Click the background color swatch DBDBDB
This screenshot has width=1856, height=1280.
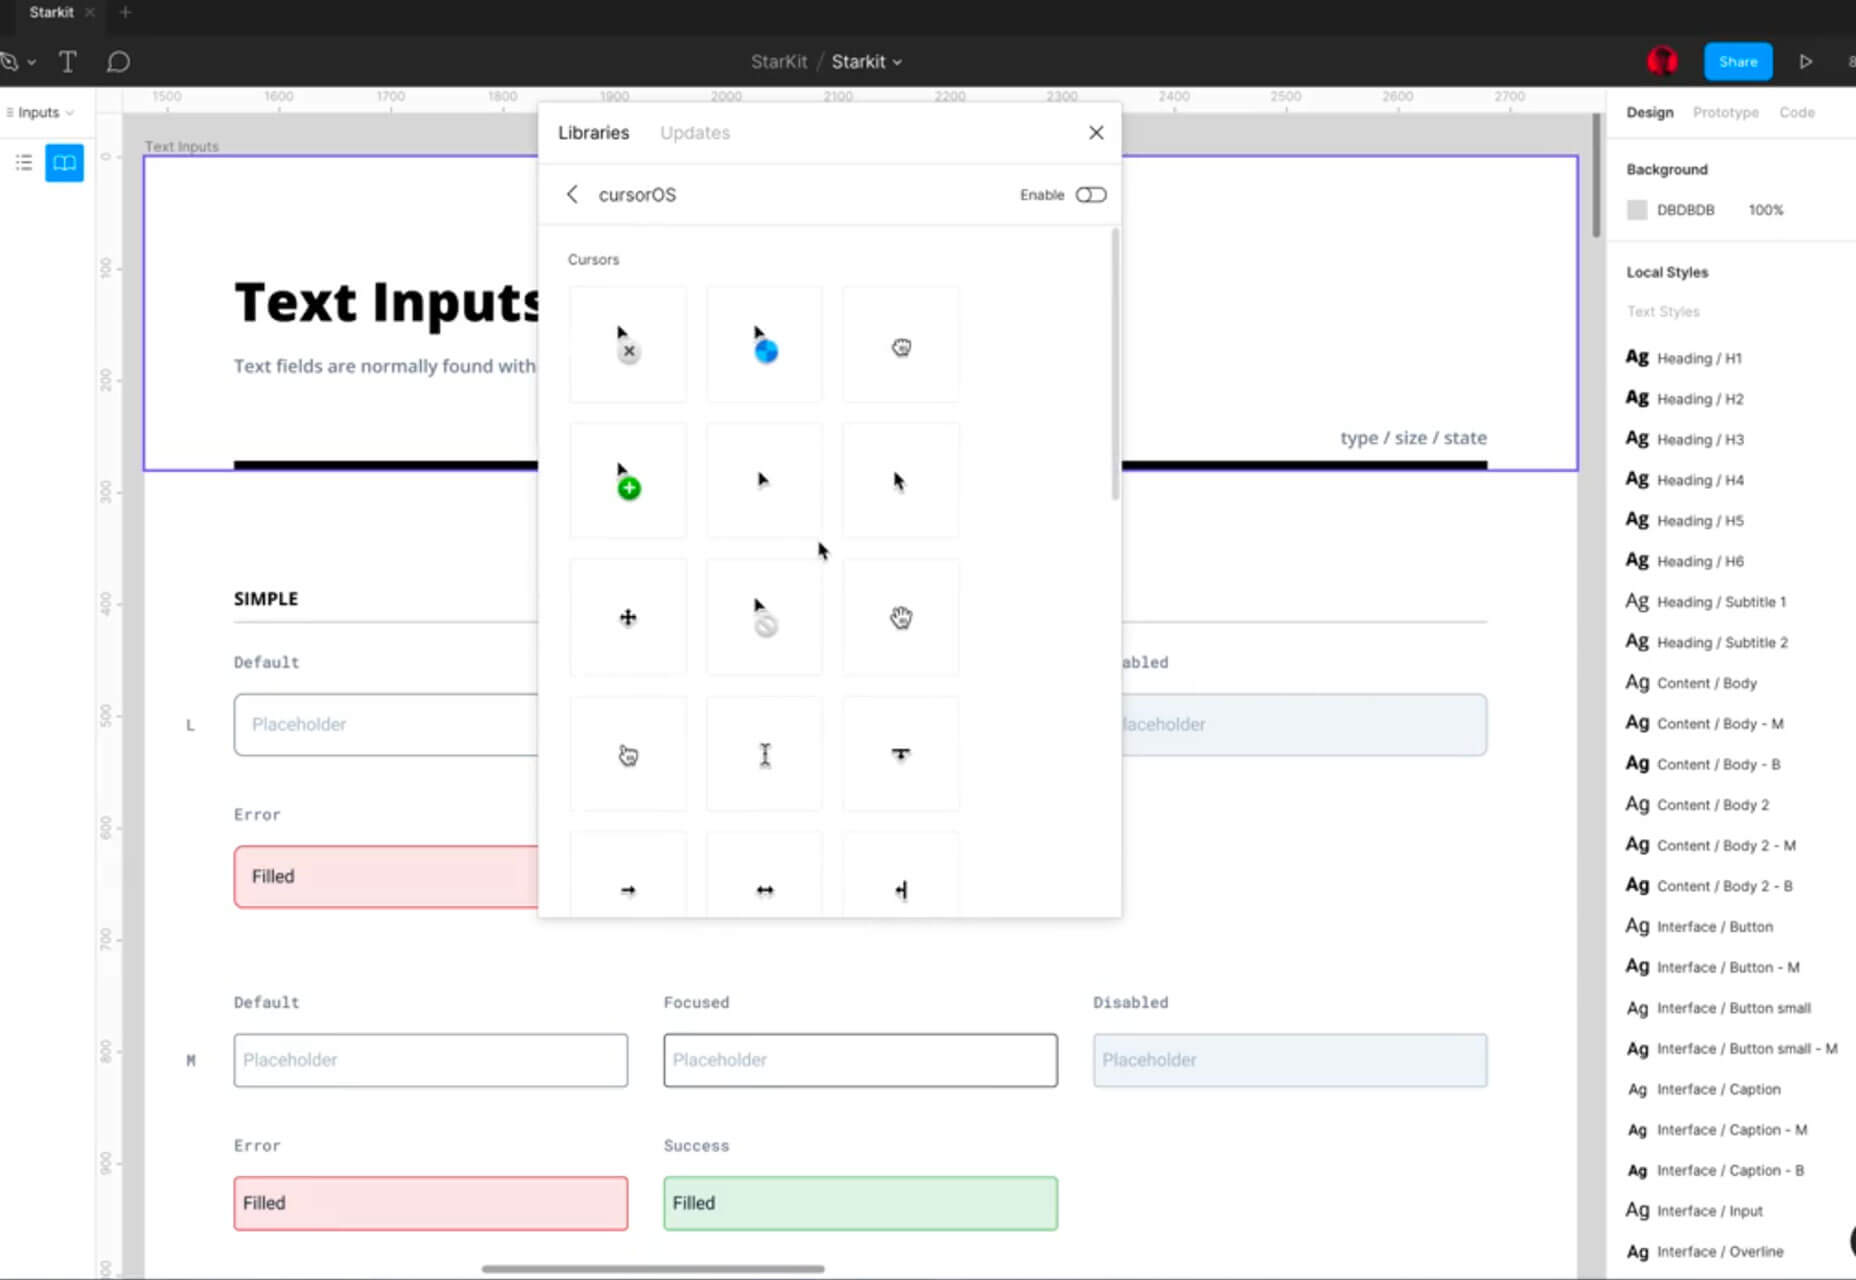click(x=1637, y=210)
